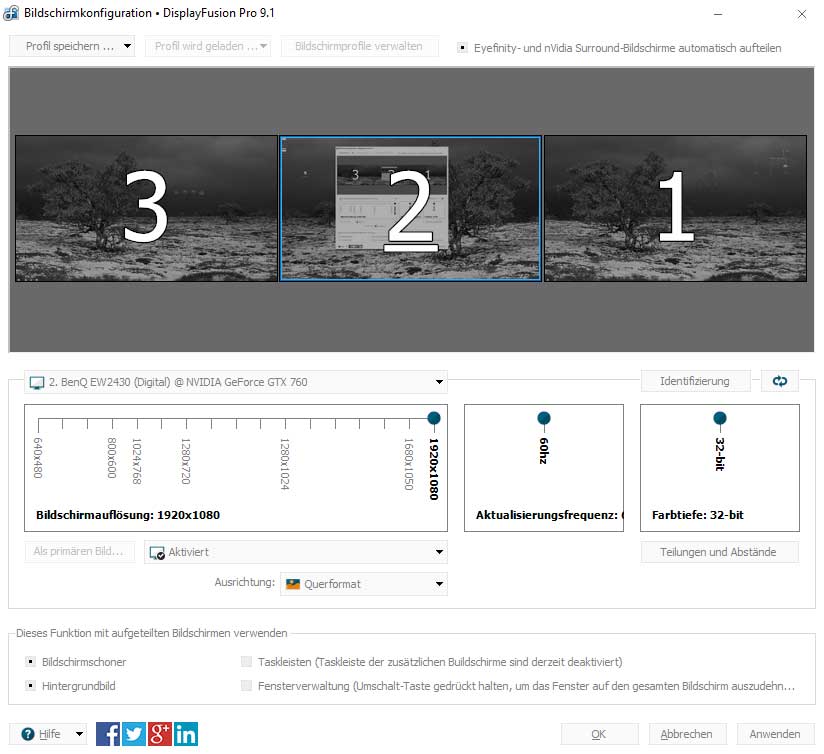Screen dimensions: 824x754
Task: Click the 60hz refresh rate slider handle
Action: click(x=544, y=418)
